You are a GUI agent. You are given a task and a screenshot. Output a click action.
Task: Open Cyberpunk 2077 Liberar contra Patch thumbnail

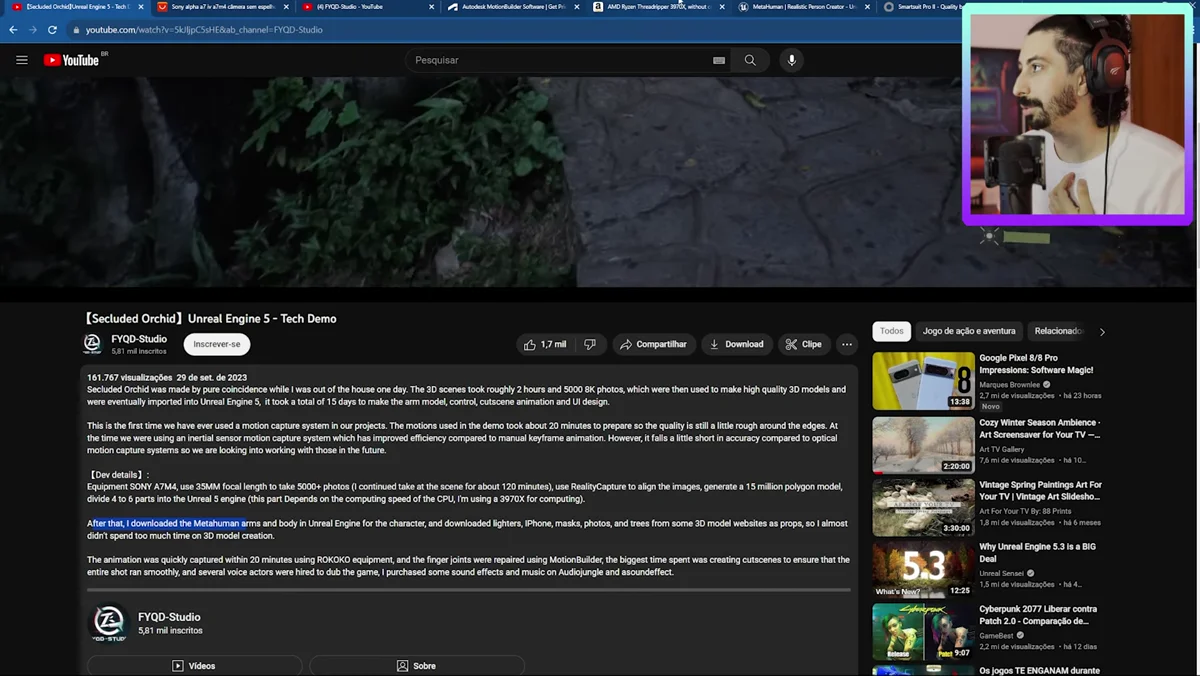tap(923, 632)
